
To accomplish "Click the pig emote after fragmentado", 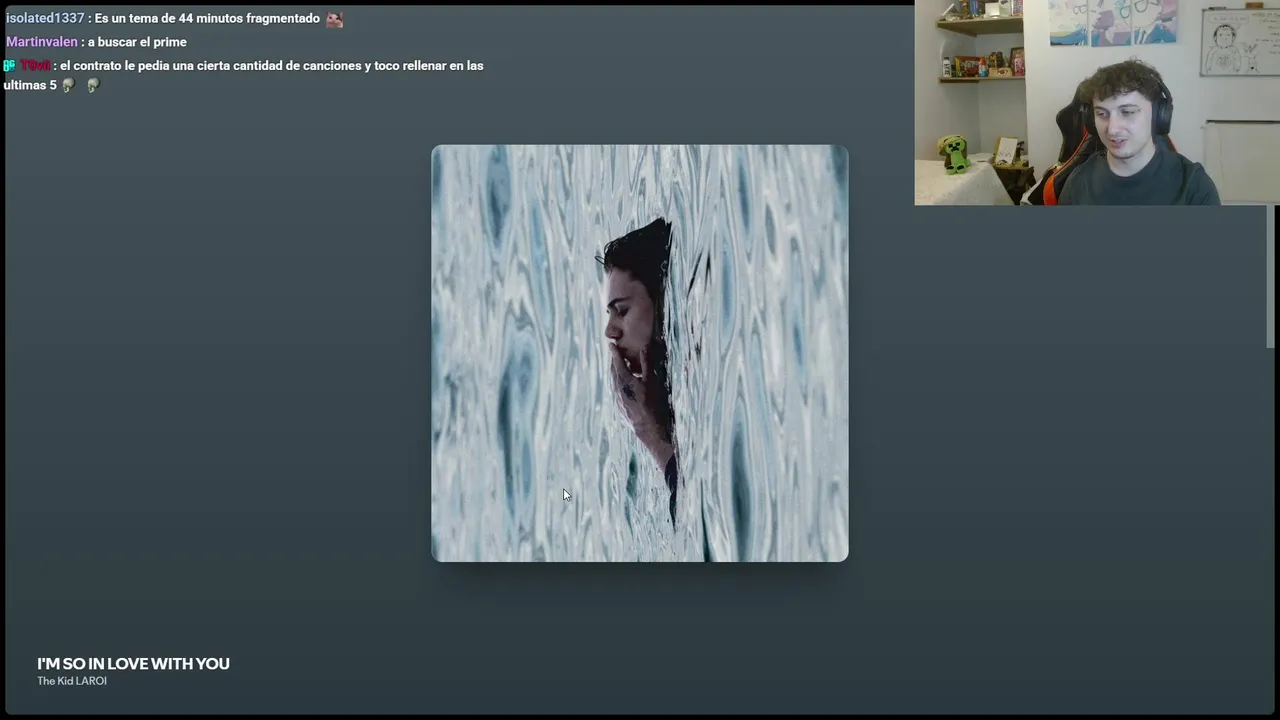I will pyautogui.click(x=334, y=19).
